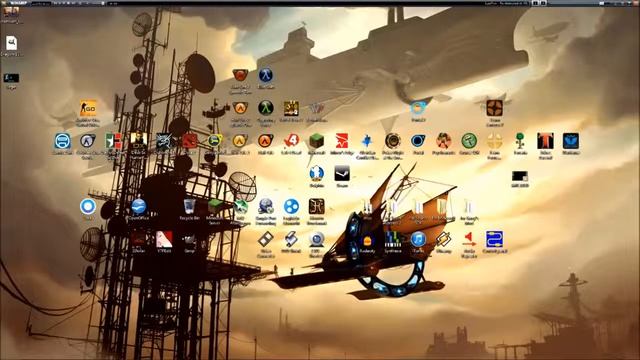The image size is (640, 360).
Task: Open the red and white icon left of GIMP
Action: point(164,240)
